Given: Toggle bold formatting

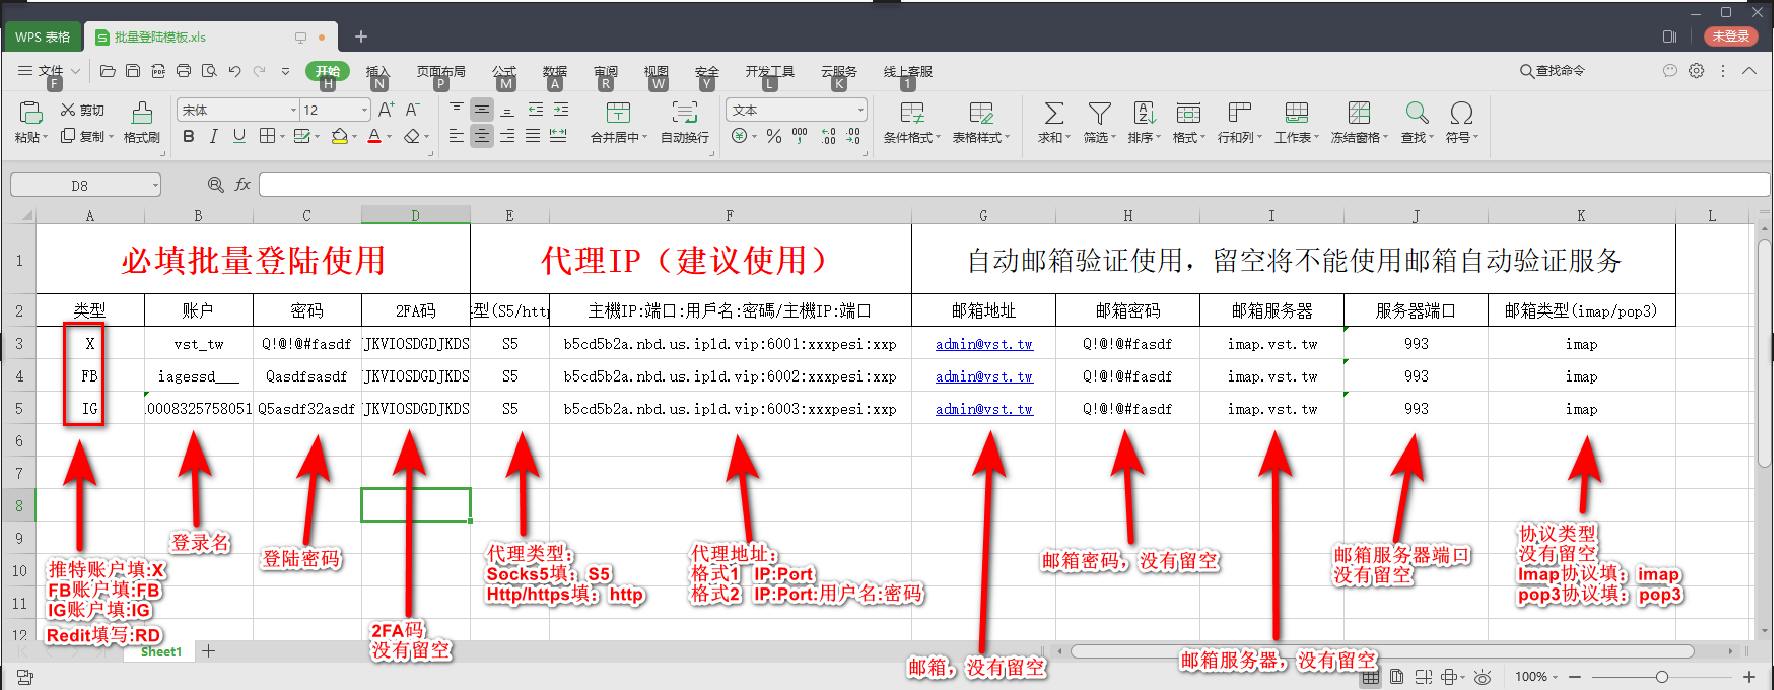Looking at the screenshot, I should click(189, 136).
